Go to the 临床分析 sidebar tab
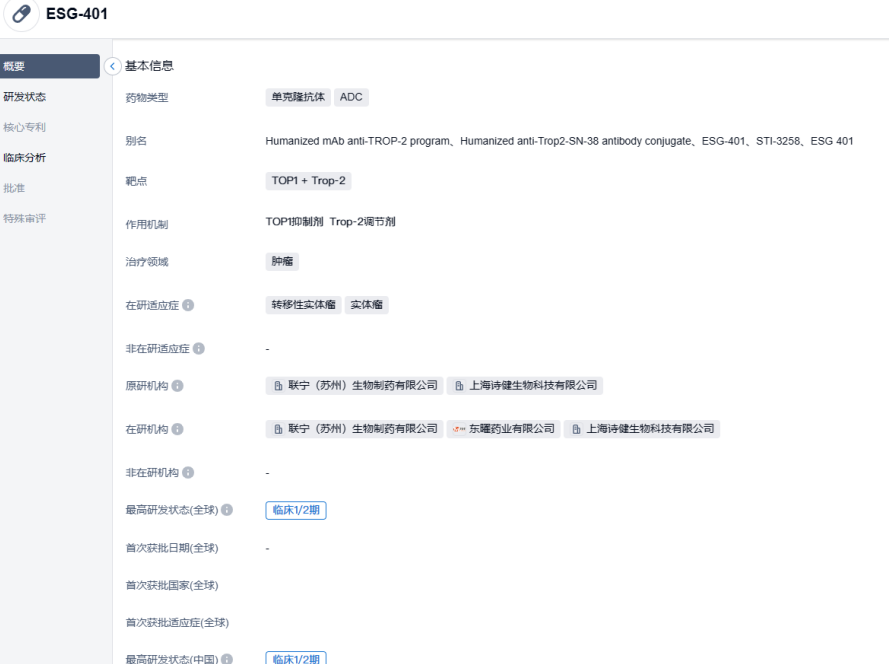The width and height of the screenshot is (889, 664). coord(24,157)
